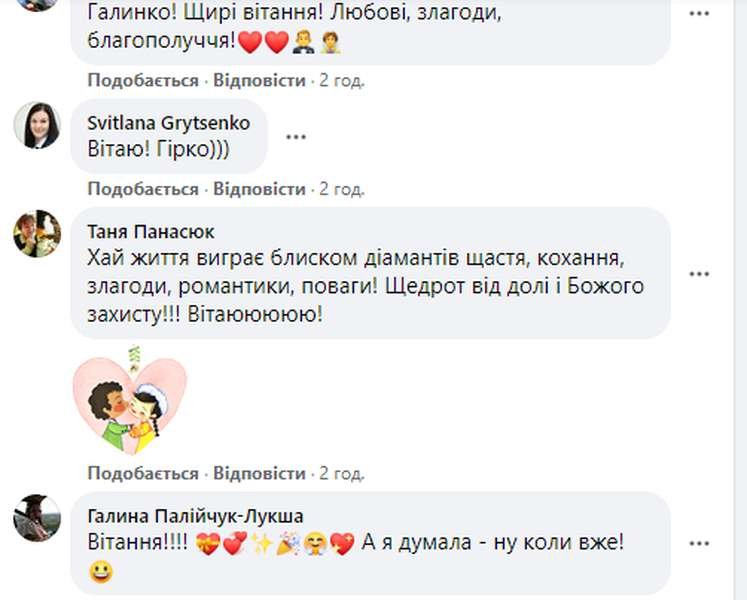This screenshot has height=600, width=747.
Task: Like Svitlana Grytsenko's comment
Action: (x=142, y=189)
